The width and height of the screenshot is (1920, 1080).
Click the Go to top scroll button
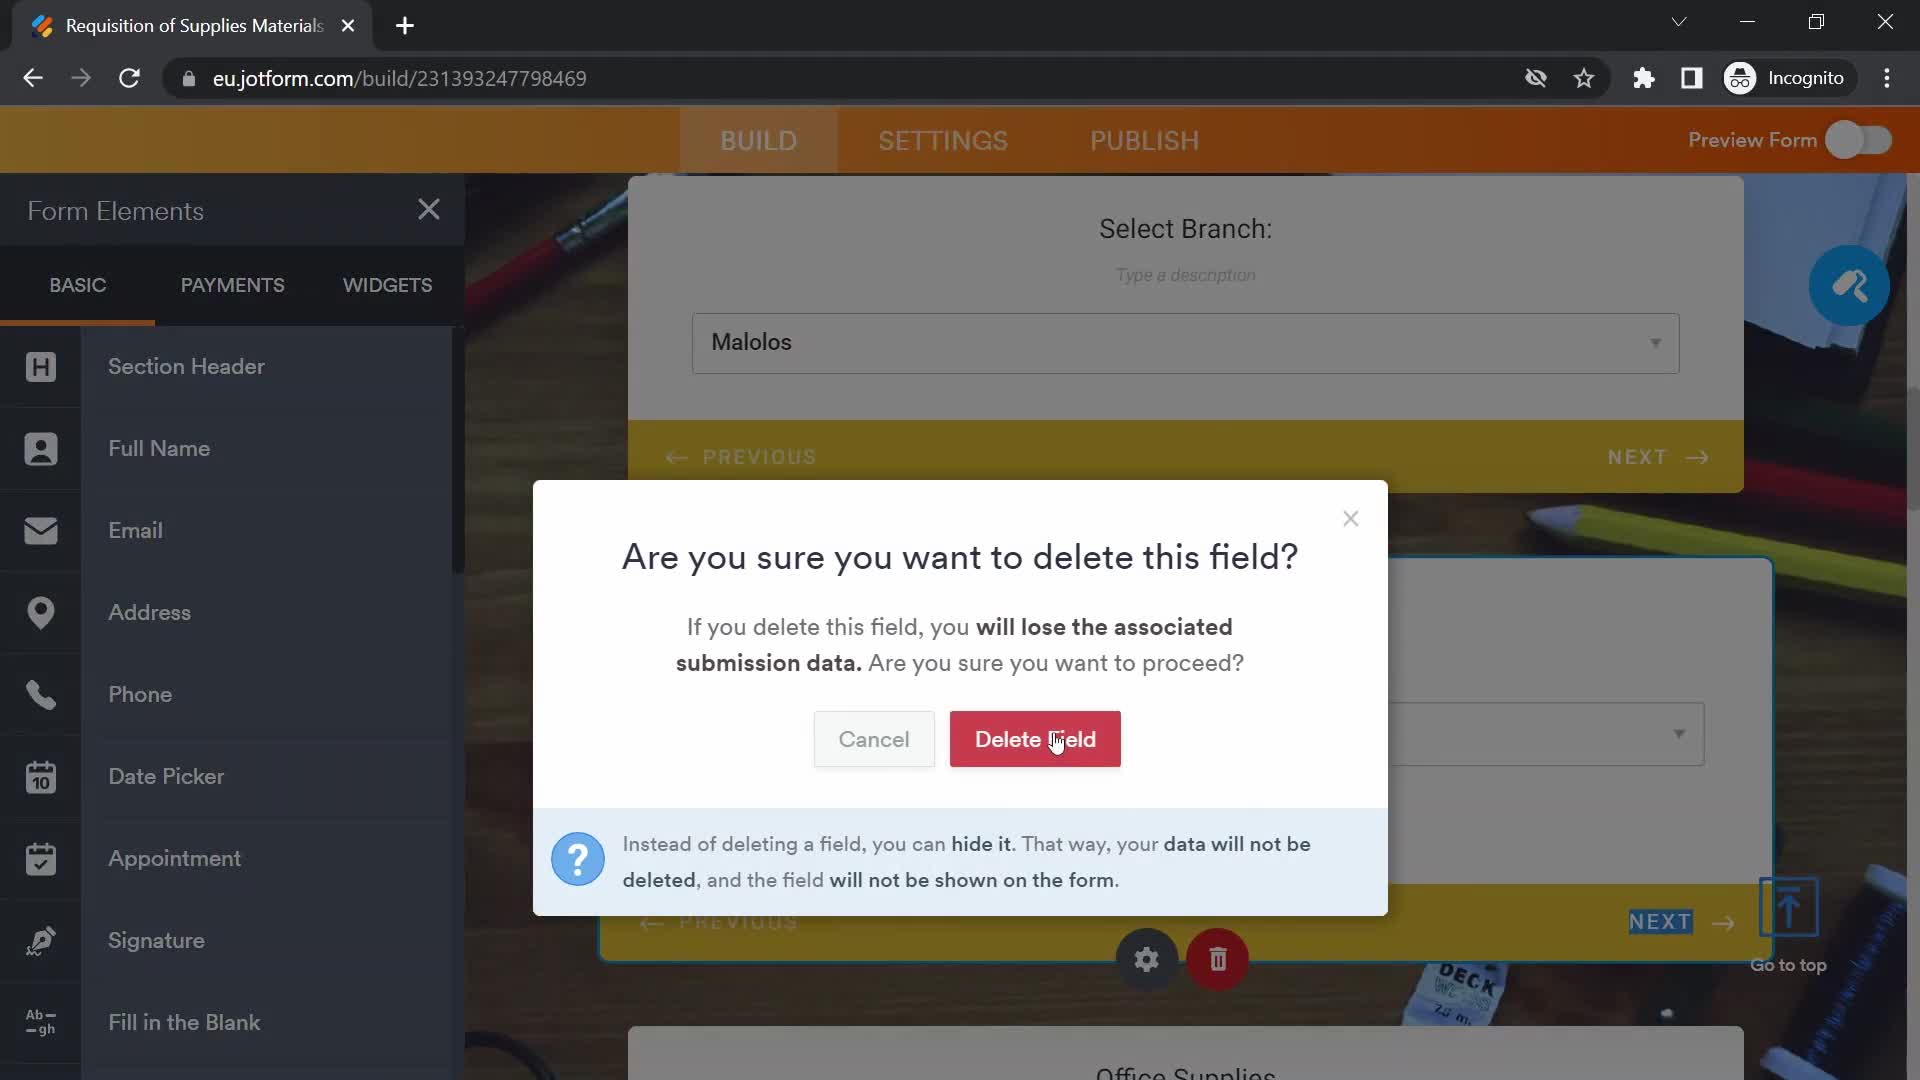[x=1789, y=907]
